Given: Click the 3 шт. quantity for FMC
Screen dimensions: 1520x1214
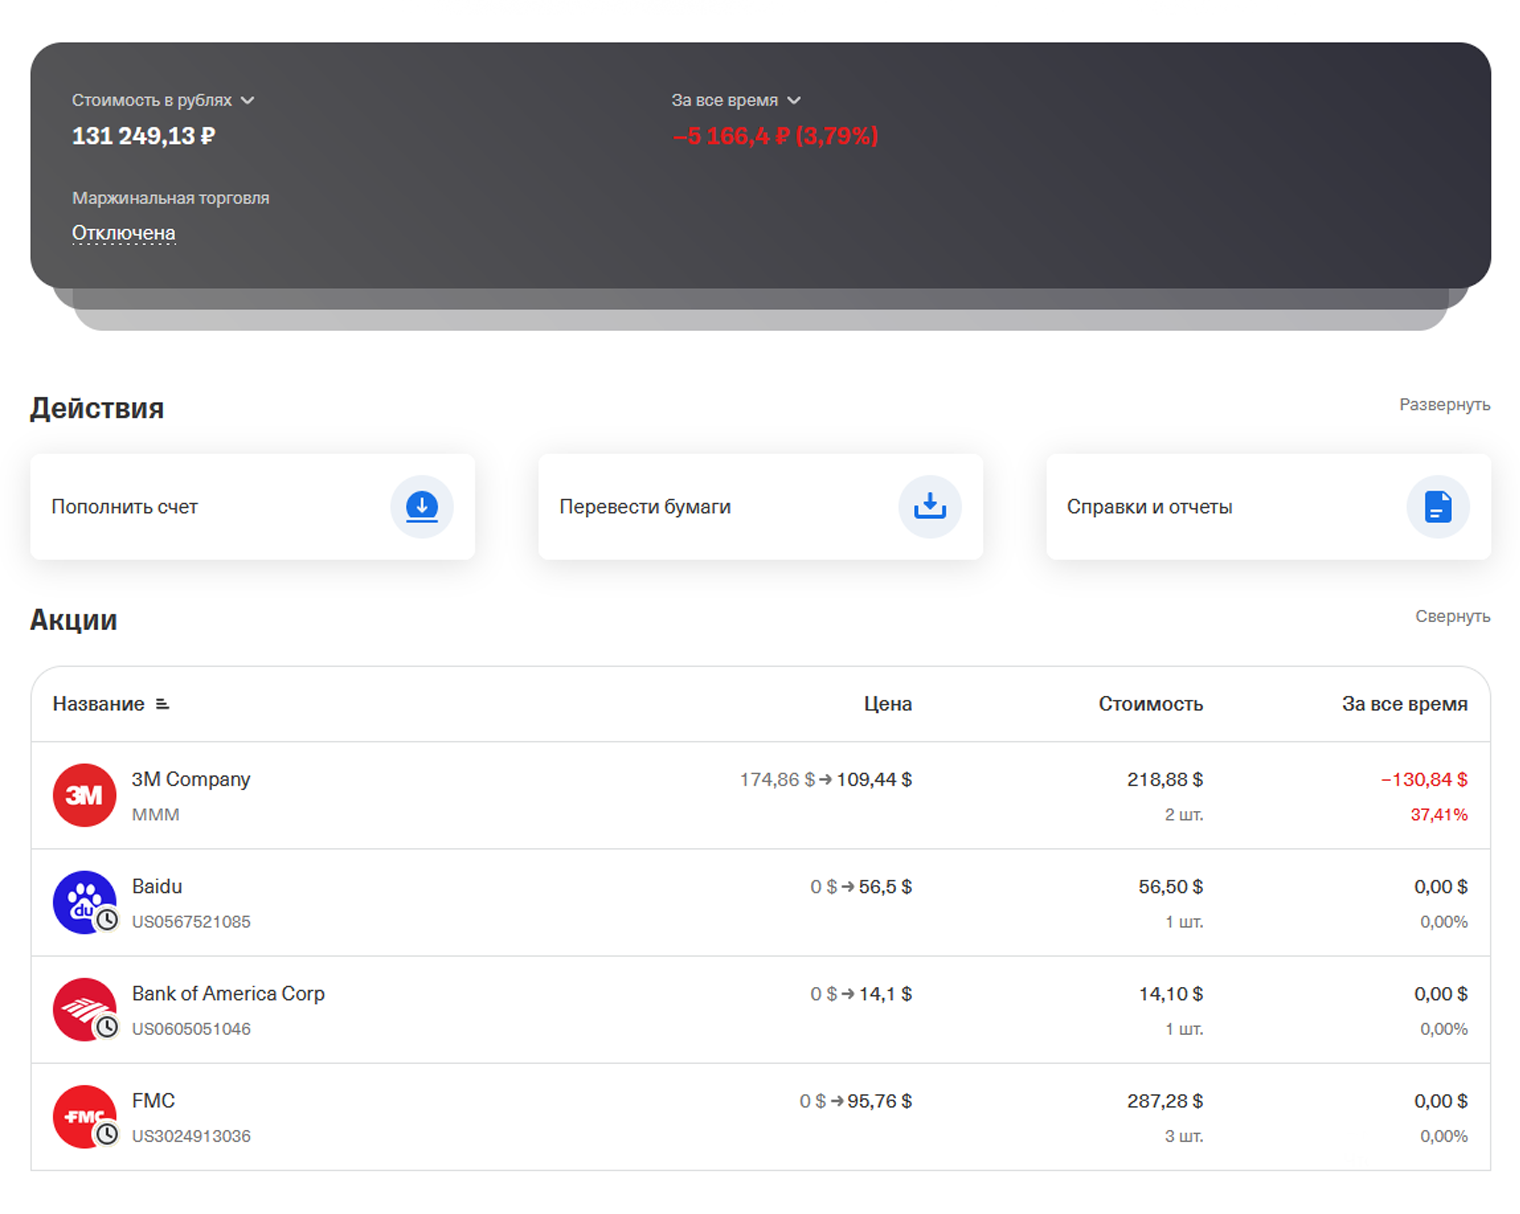Looking at the screenshot, I should pyautogui.click(x=1184, y=1136).
